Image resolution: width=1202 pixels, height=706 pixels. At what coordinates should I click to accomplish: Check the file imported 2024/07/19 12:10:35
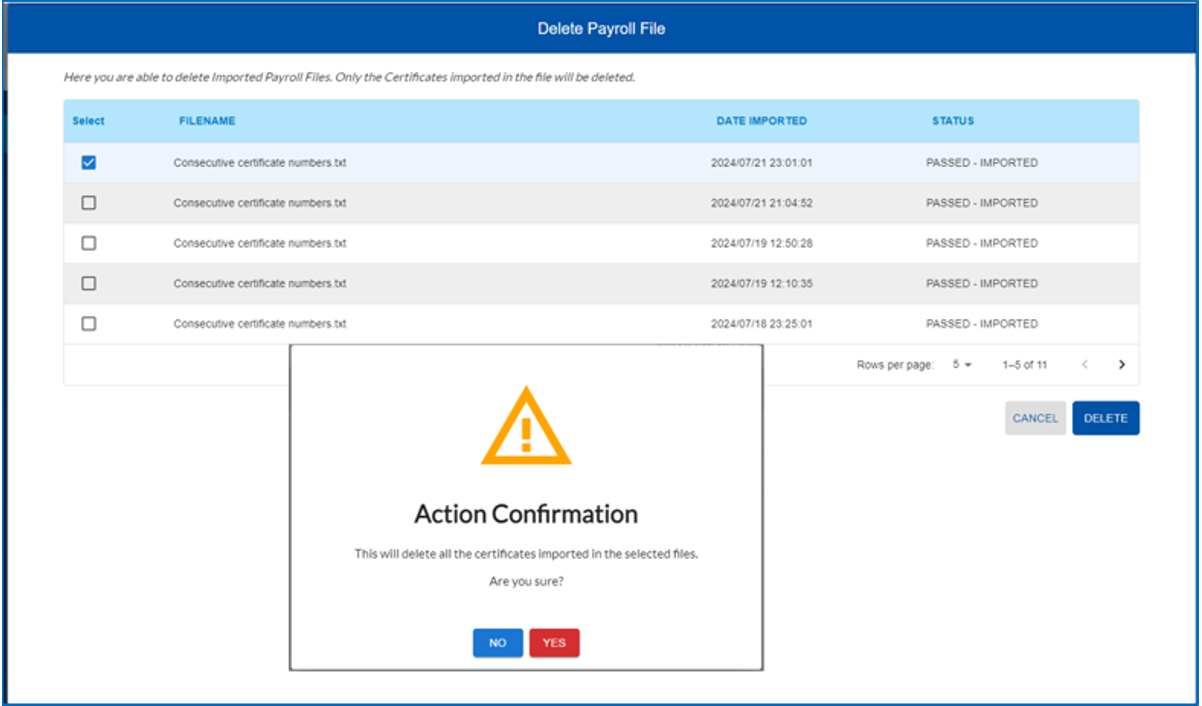(x=88, y=284)
